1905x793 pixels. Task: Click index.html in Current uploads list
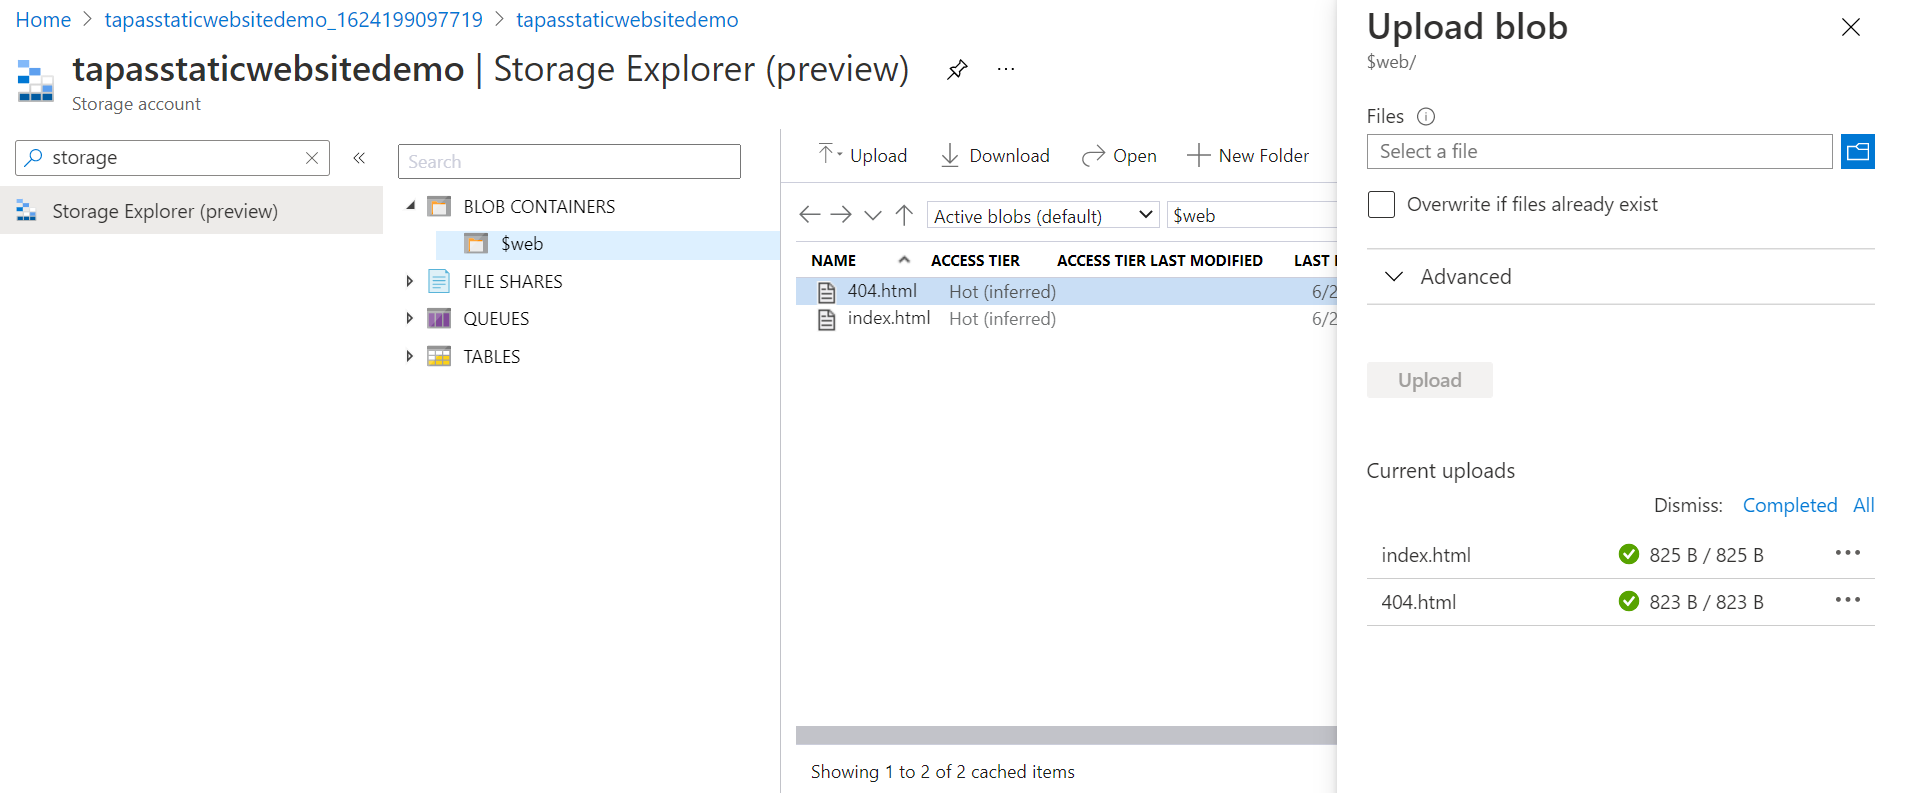click(1426, 555)
